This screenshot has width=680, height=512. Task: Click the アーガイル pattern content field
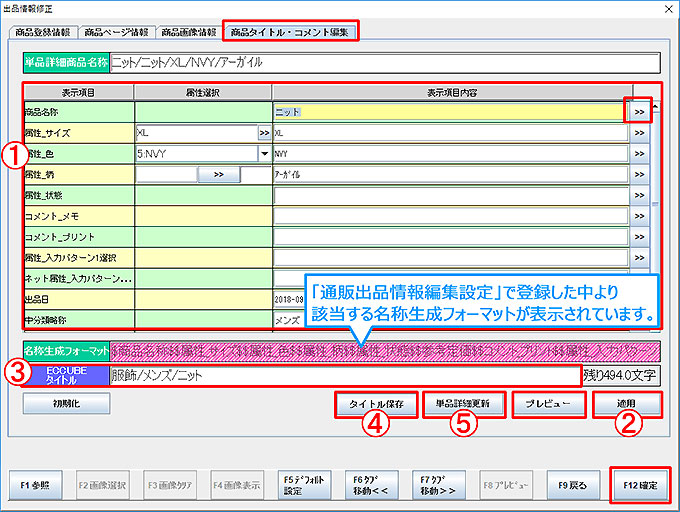(x=451, y=175)
